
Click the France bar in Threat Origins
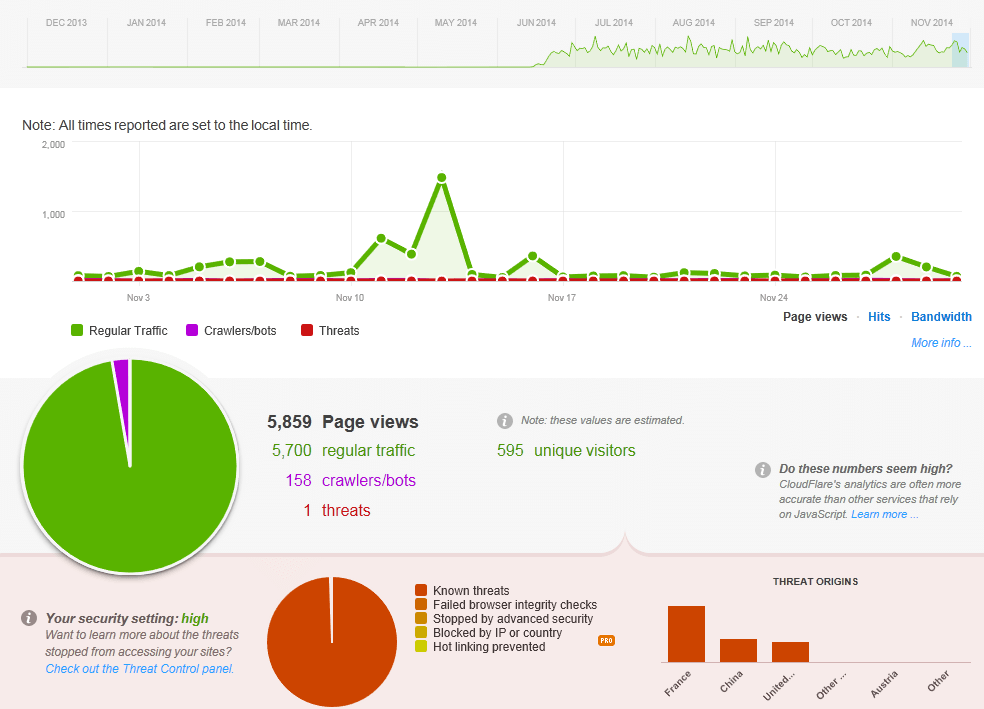(x=687, y=634)
